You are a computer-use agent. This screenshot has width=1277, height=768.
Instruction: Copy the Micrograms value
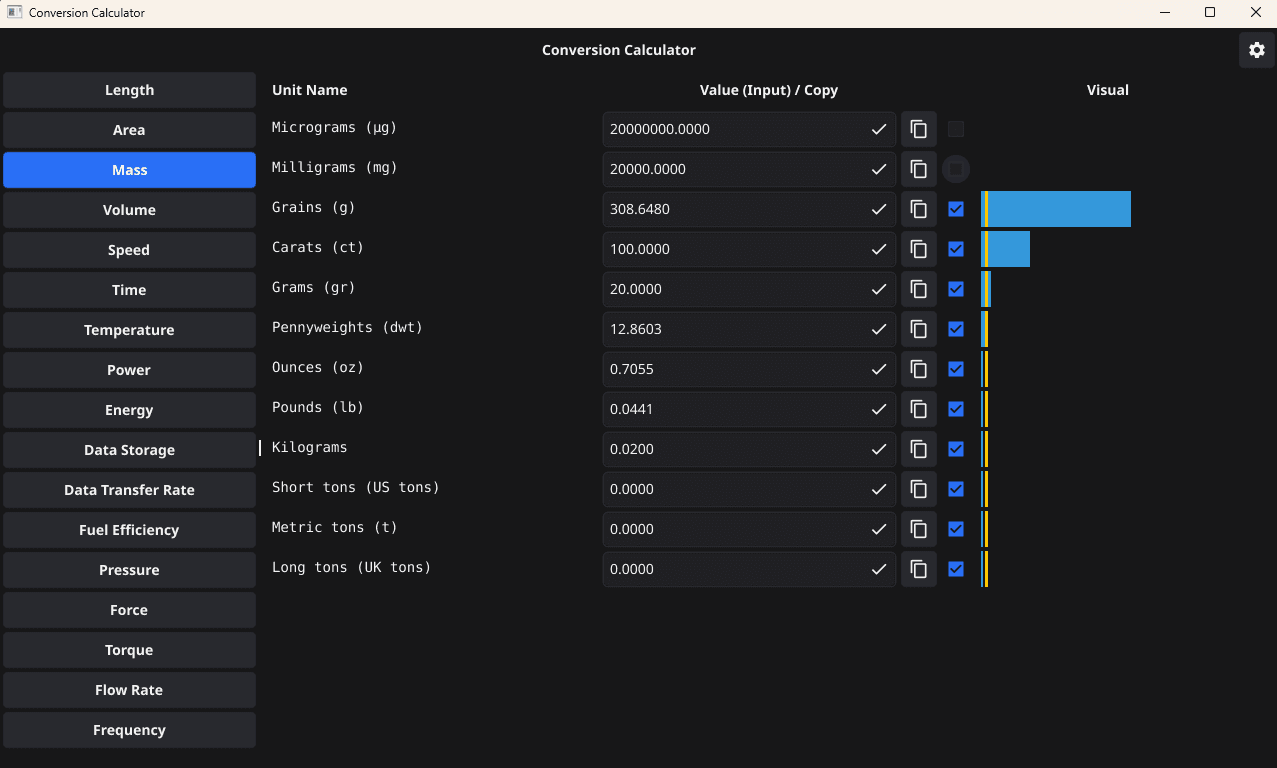click(x=918, y=129)
